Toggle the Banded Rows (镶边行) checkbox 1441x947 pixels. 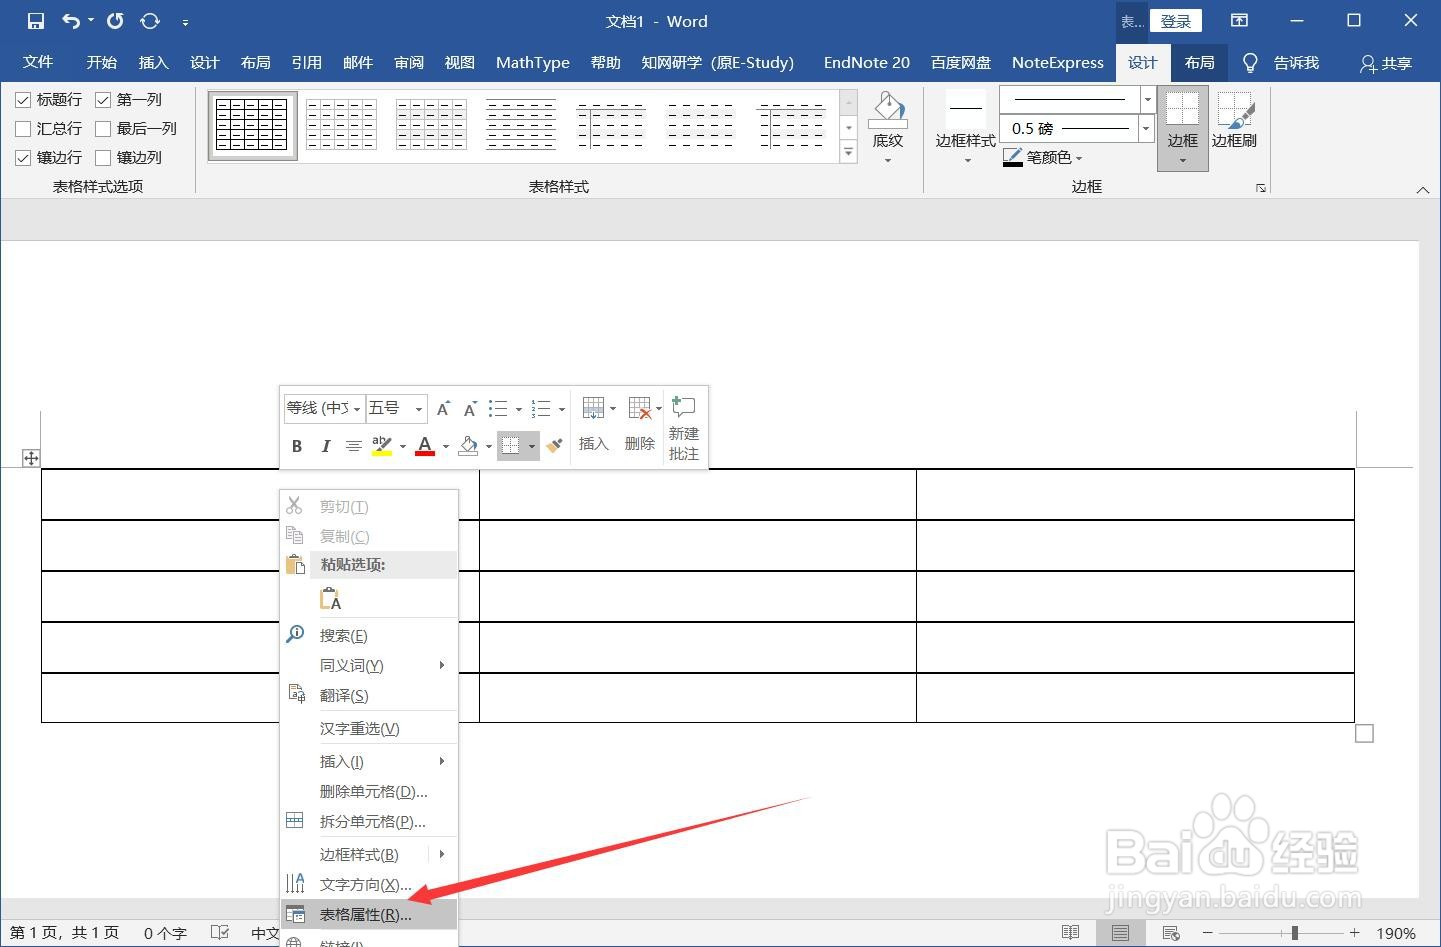[24, 158]
